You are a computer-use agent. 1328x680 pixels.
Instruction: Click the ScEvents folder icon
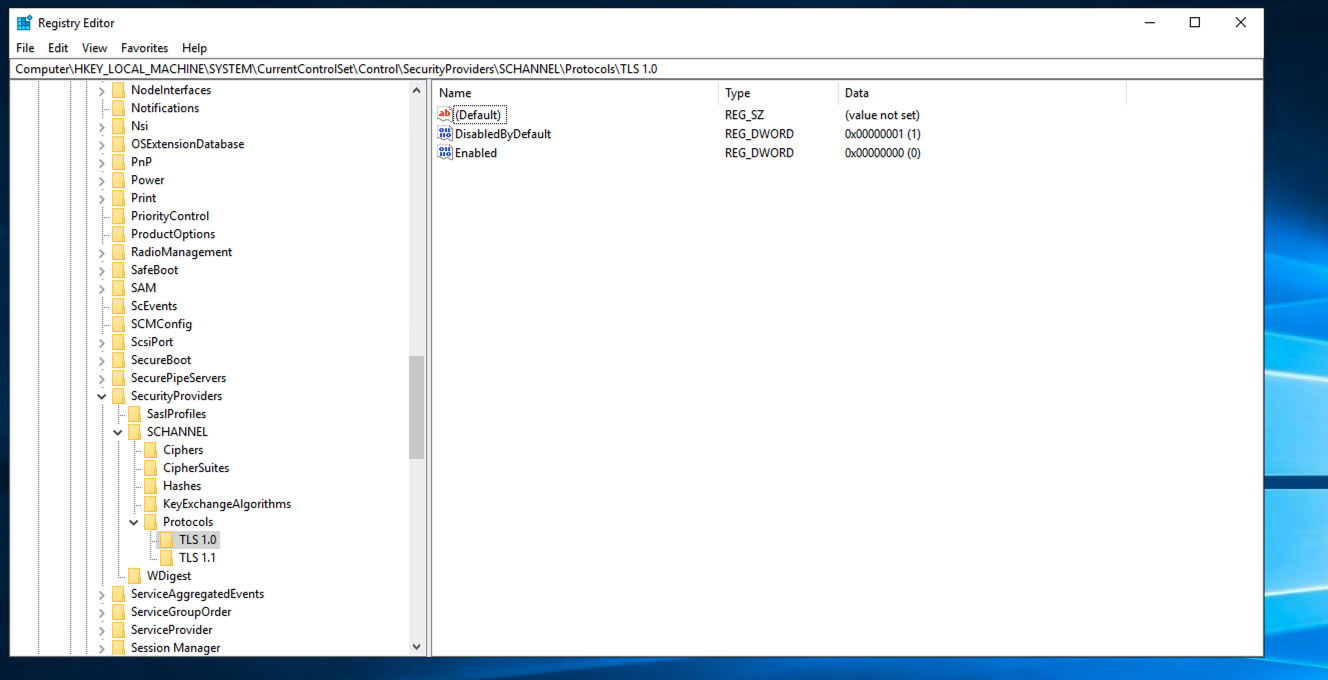point(118,306)
